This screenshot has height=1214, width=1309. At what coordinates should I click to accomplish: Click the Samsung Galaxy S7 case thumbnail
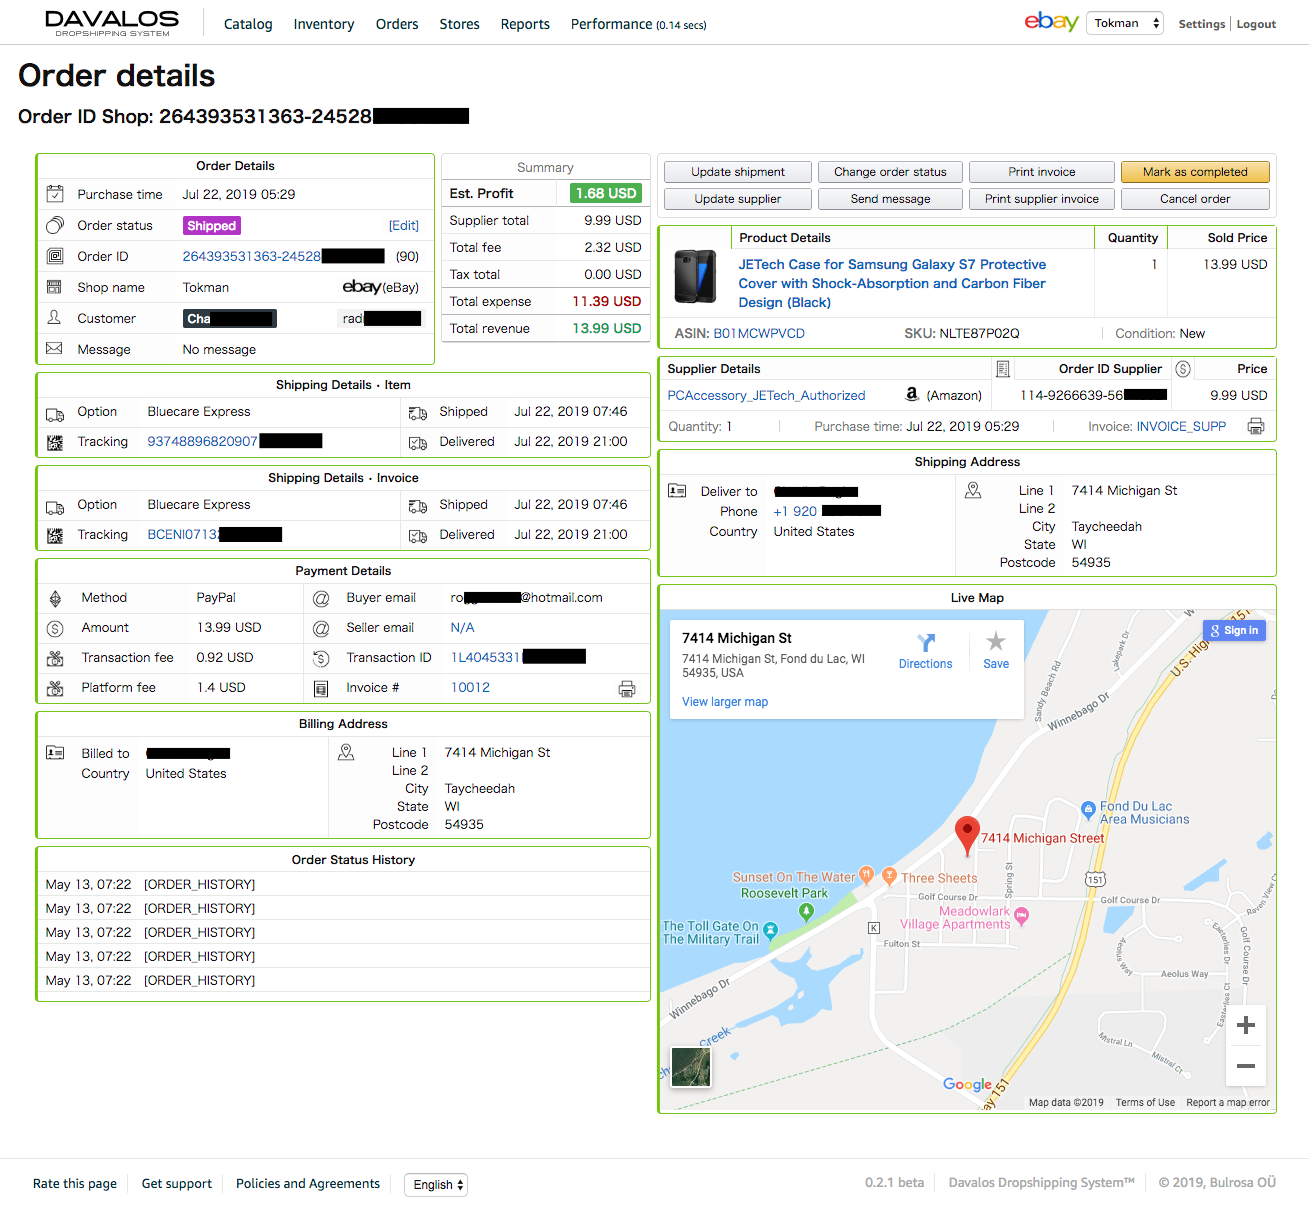coord(695,276)
